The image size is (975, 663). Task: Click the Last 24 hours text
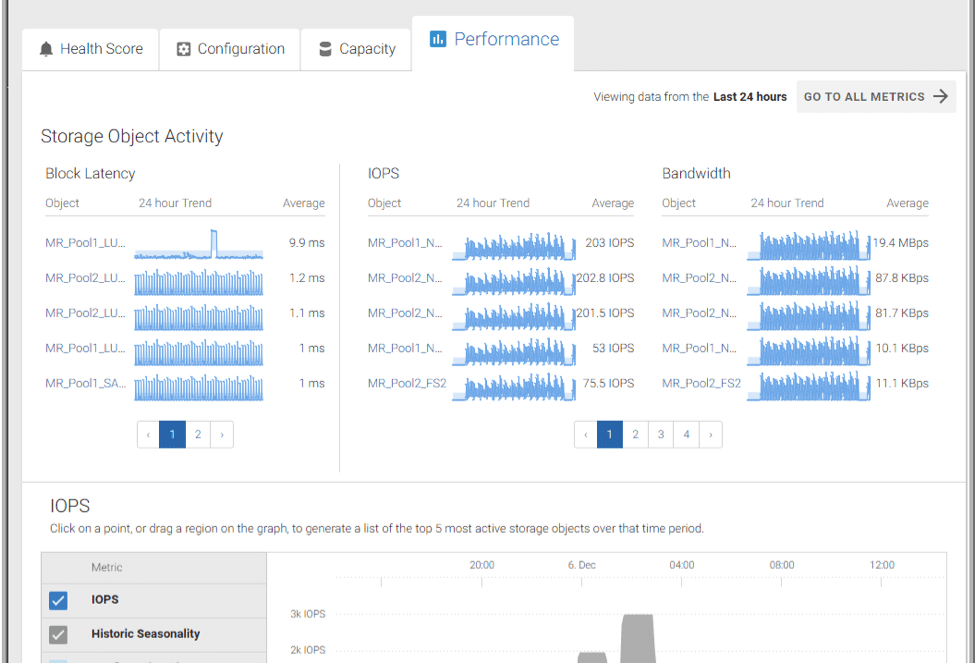tap(750, 97)
